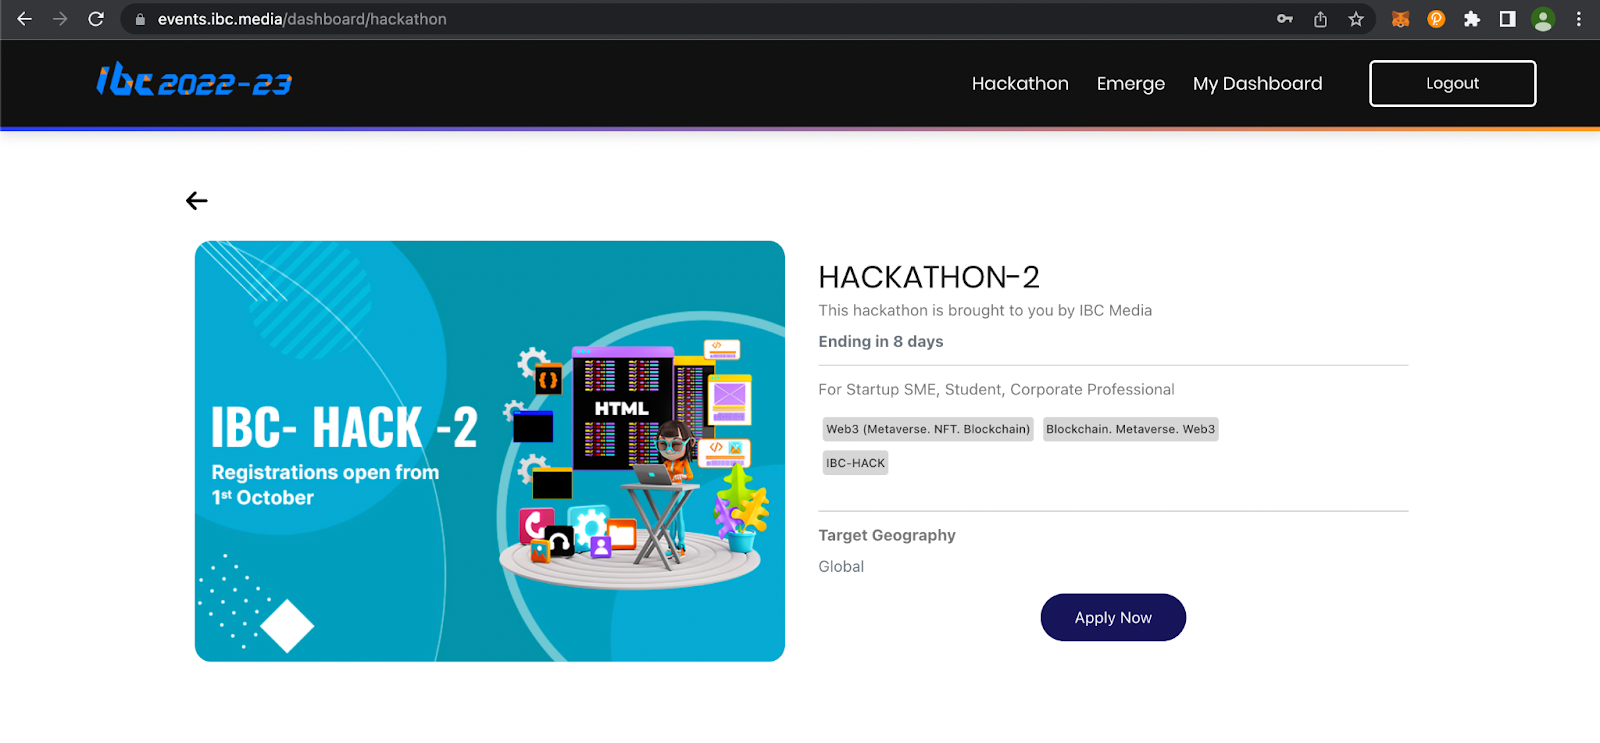Screen dimensions: 1600x743
Task: Reload the page
Action: click(96, 19)
